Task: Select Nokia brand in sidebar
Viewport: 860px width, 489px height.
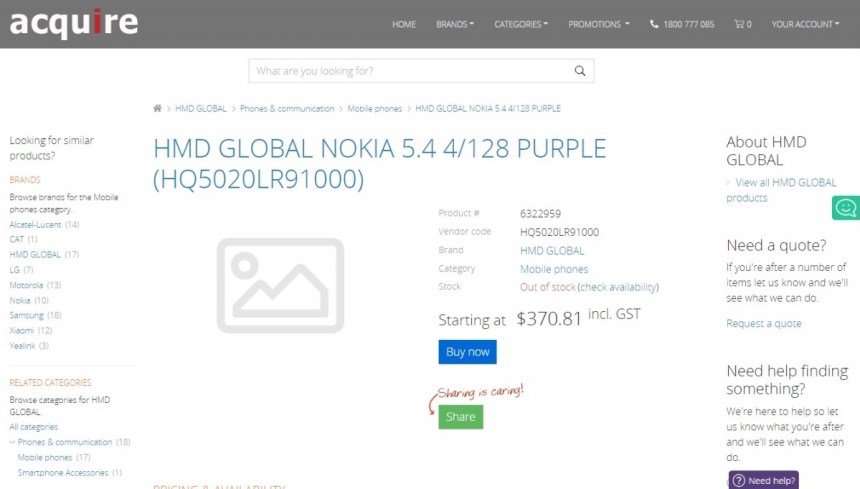Action: (x=20, y=300)
